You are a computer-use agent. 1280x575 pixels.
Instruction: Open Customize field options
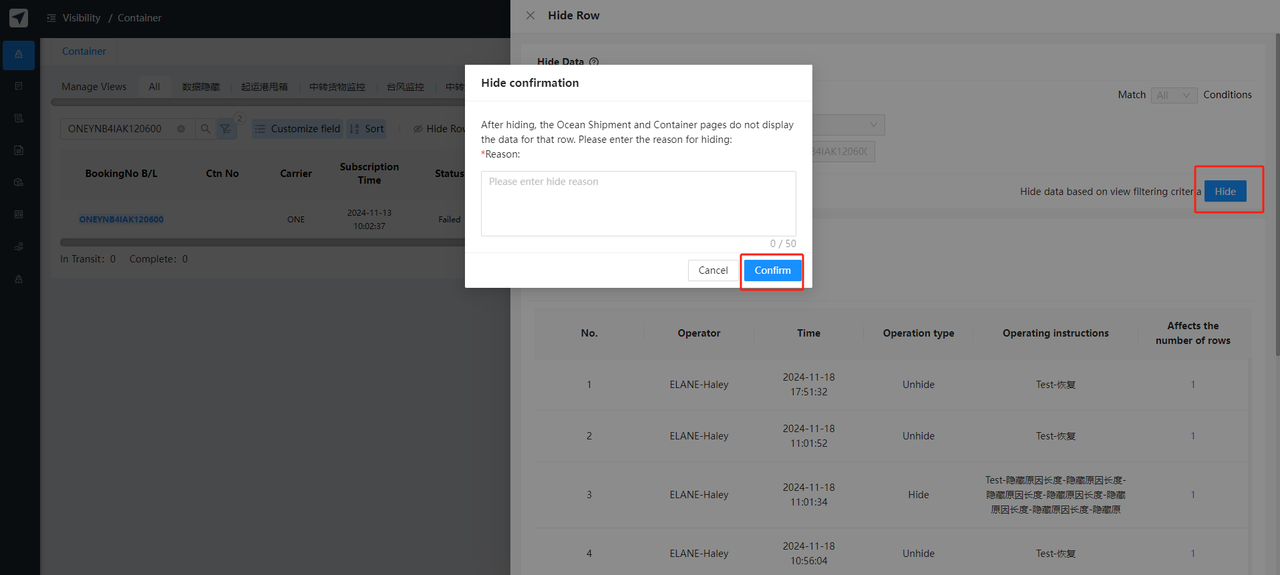tap(296, 129)
